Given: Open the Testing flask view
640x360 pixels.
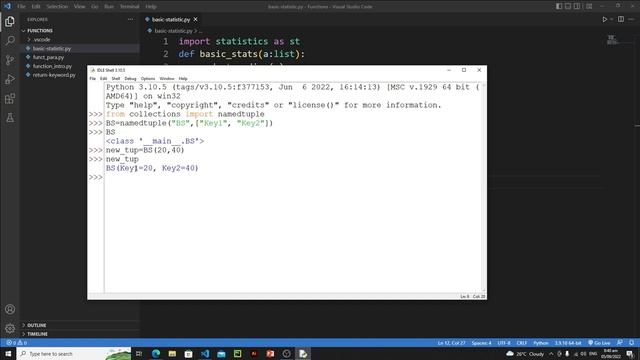Looking at the screenshot, I should (x=10, y=118).
